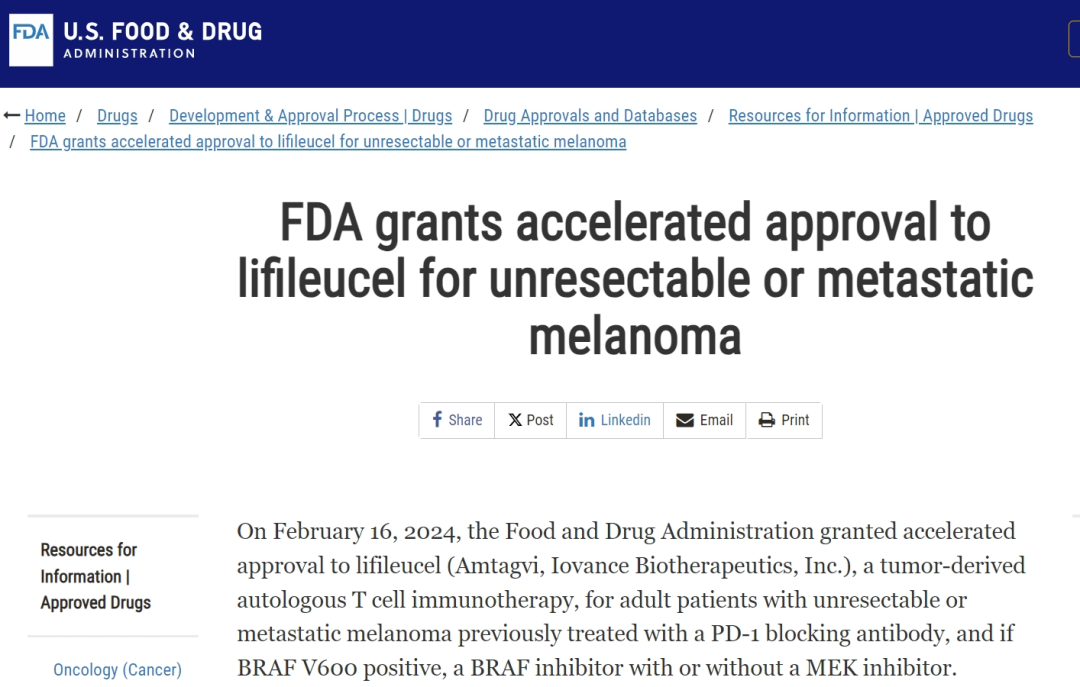Click the Print printer icon
The image size is (1080, 687).
[767, 420]
